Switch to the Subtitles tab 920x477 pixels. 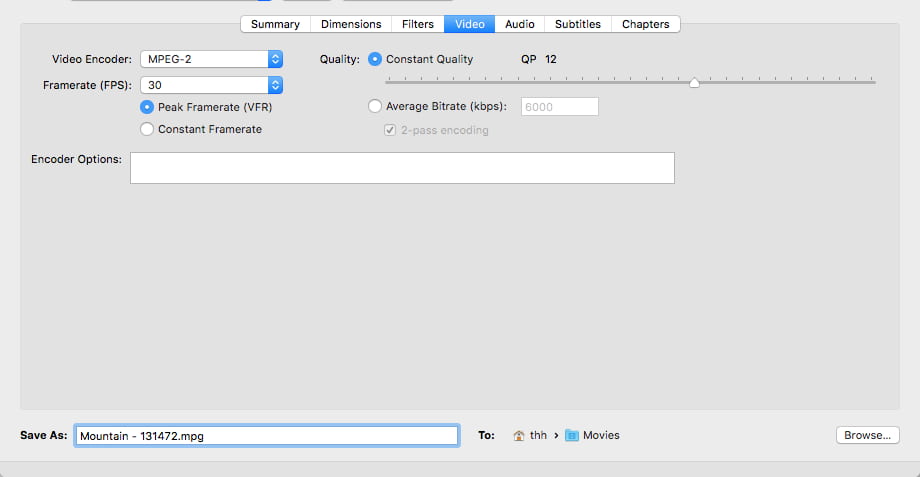click(578, 24)
